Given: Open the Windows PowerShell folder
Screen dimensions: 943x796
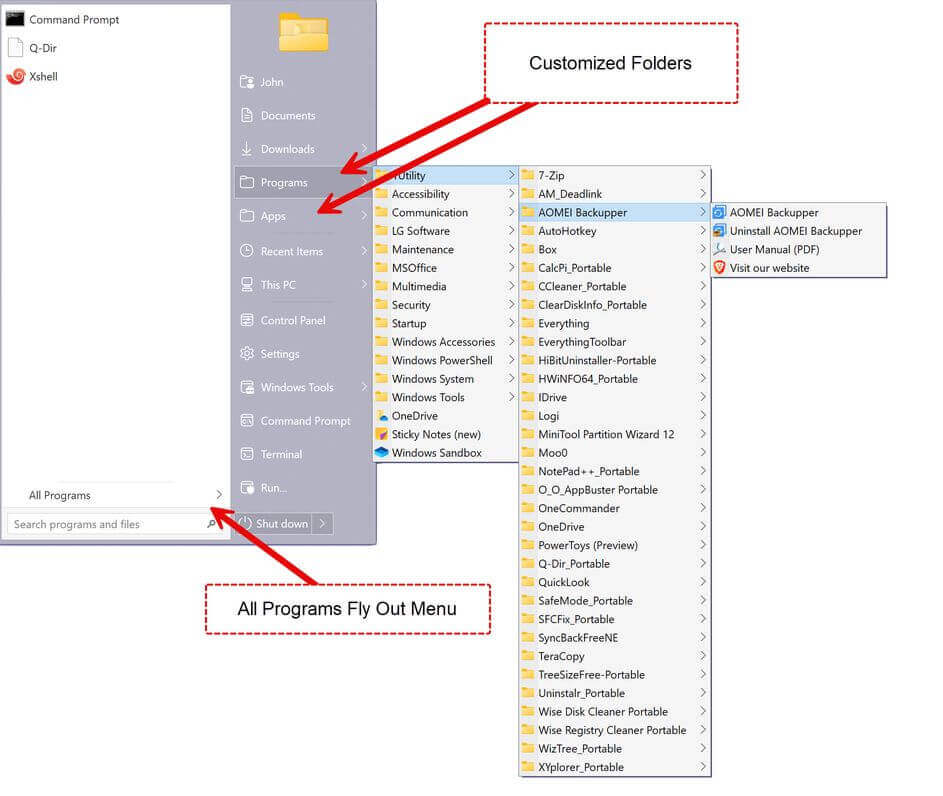Looking at the screenshot, I should 446,360.
